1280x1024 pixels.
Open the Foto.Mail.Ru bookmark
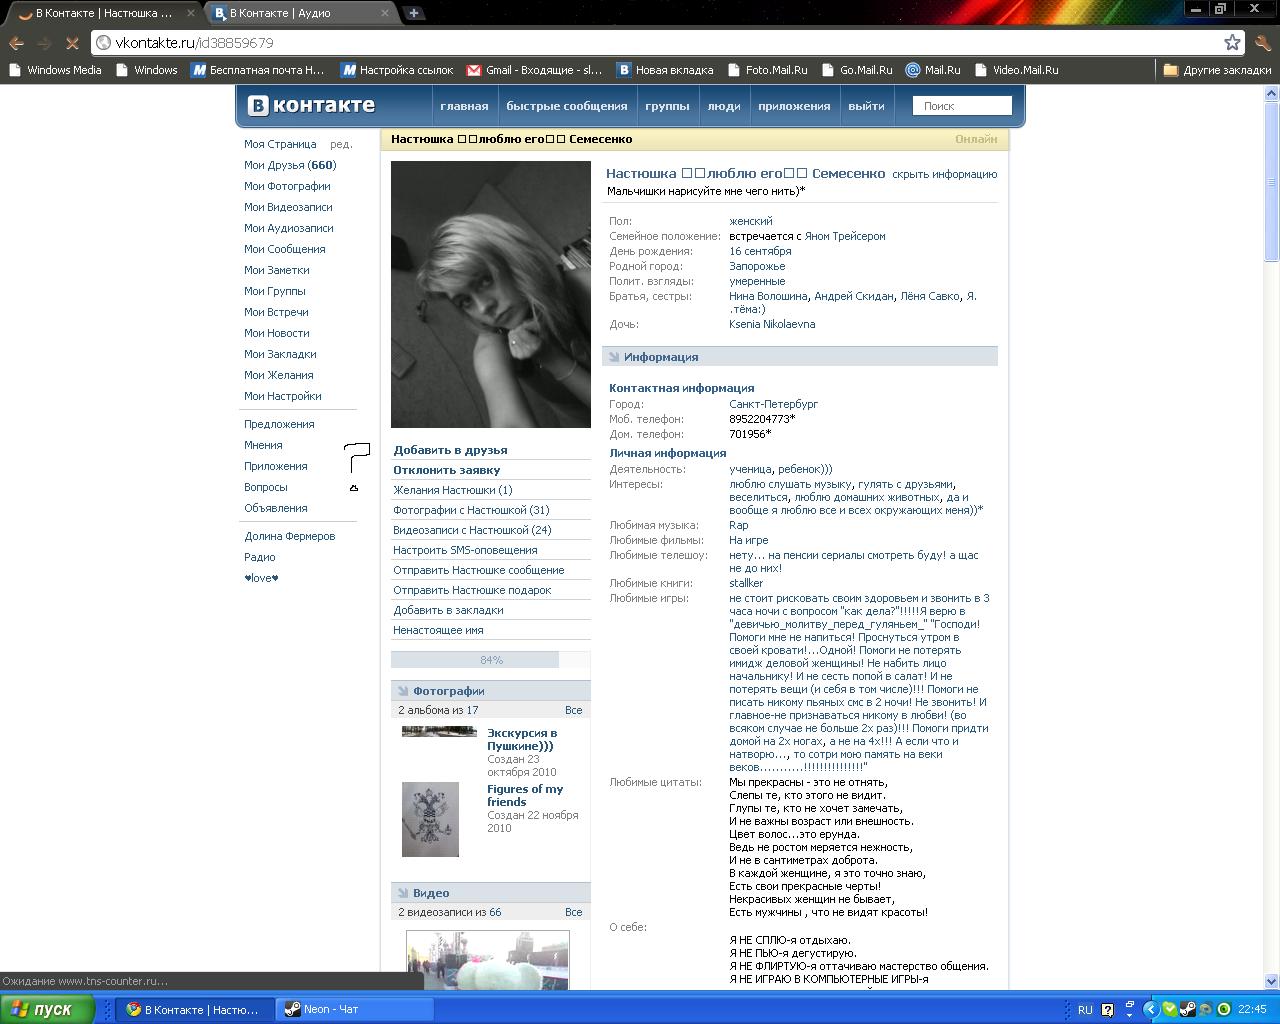pos(767,70)
